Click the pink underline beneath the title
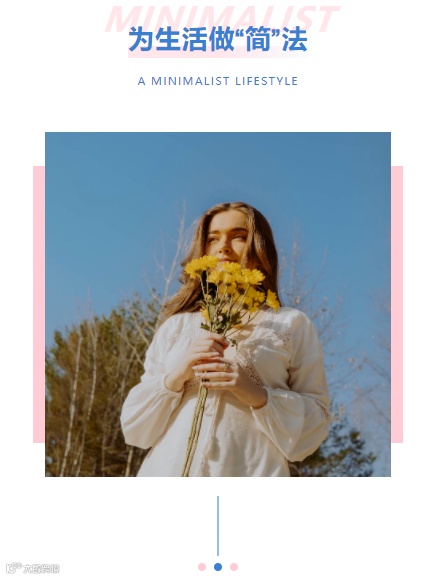Screen dimensions: 435x579 218,54
